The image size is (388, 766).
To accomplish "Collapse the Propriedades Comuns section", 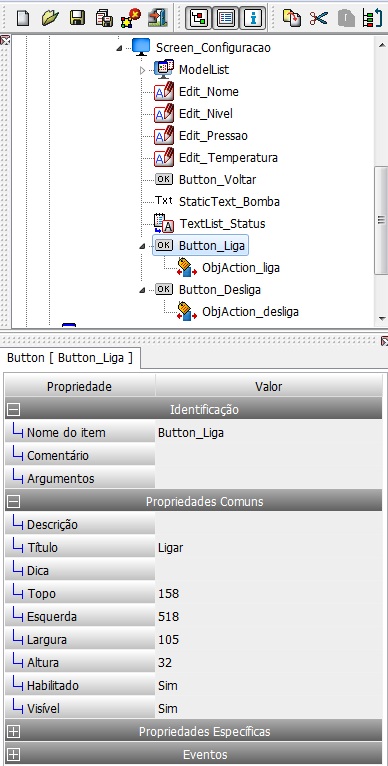I will click(x=13, y=501).
